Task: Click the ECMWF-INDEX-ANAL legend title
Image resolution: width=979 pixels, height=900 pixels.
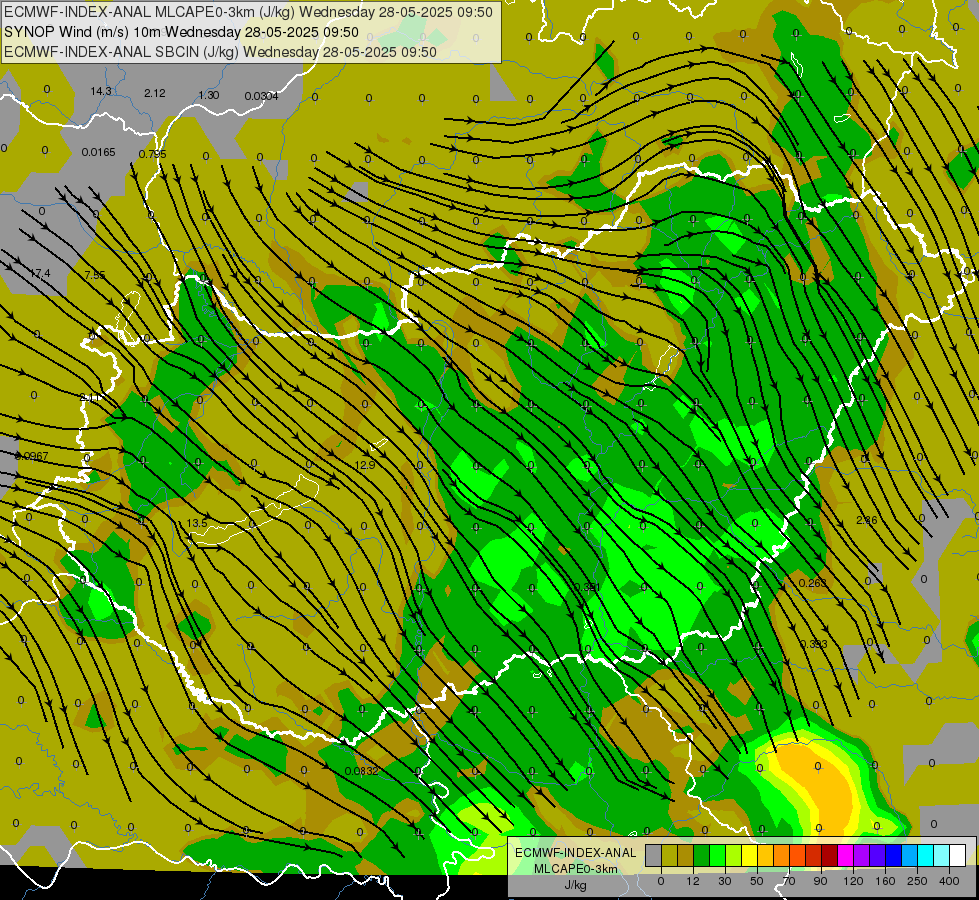Action: (575, 853)
